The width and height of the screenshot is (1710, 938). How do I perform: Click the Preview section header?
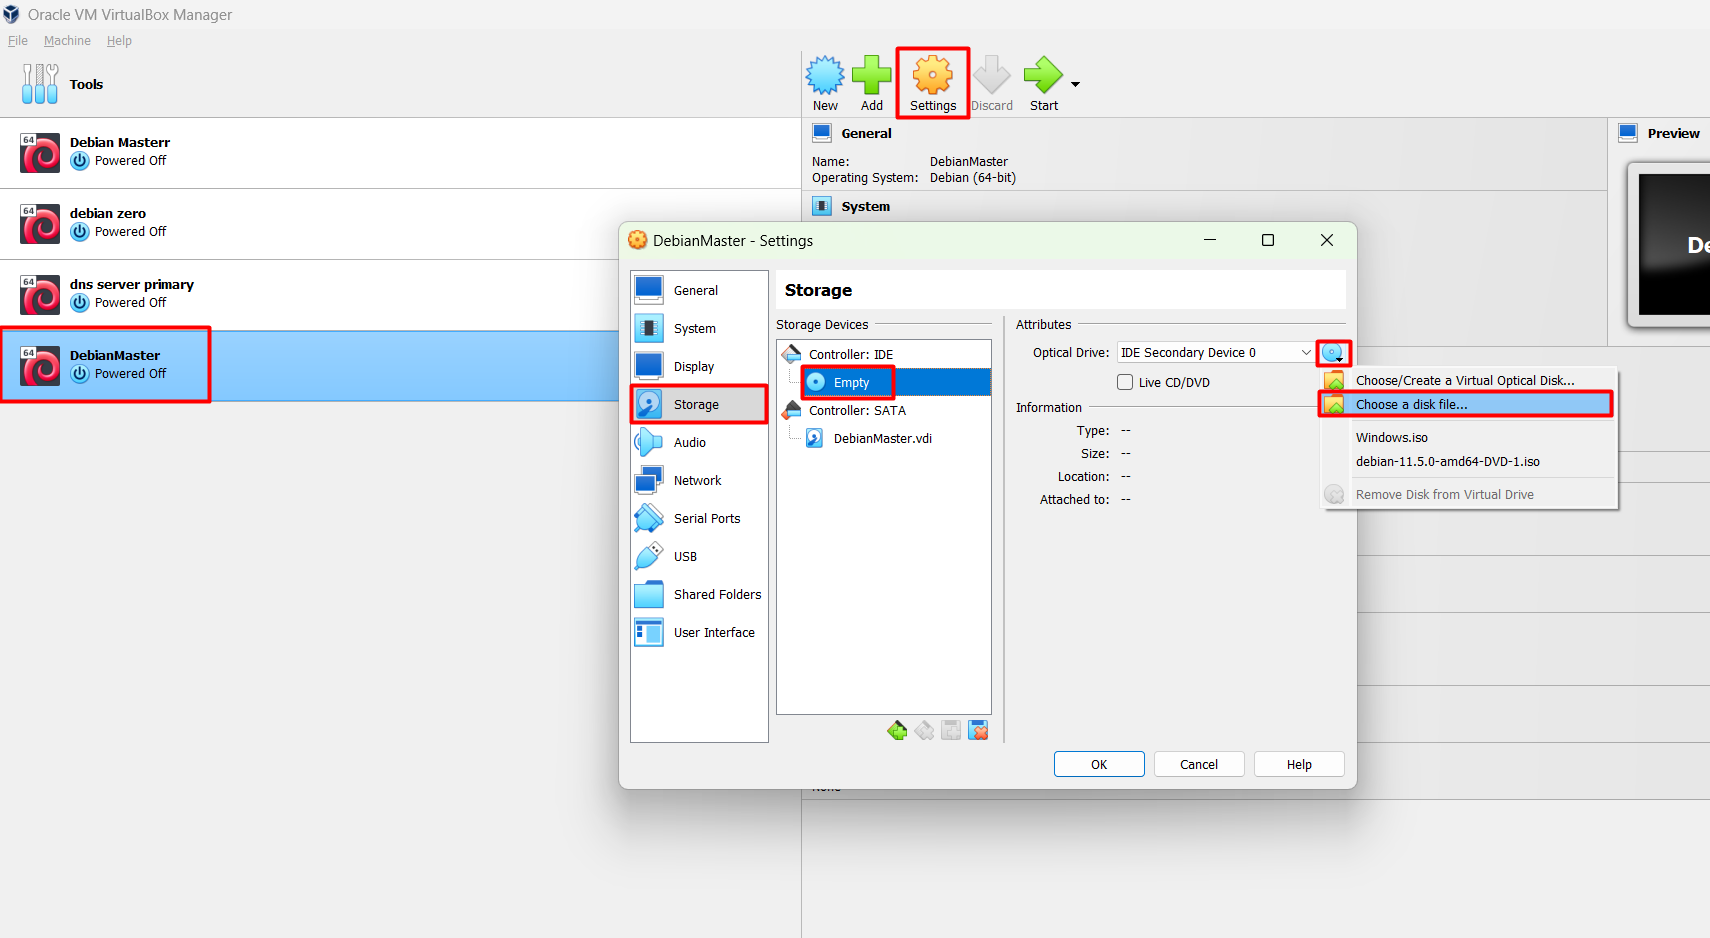click(1673, 133)
